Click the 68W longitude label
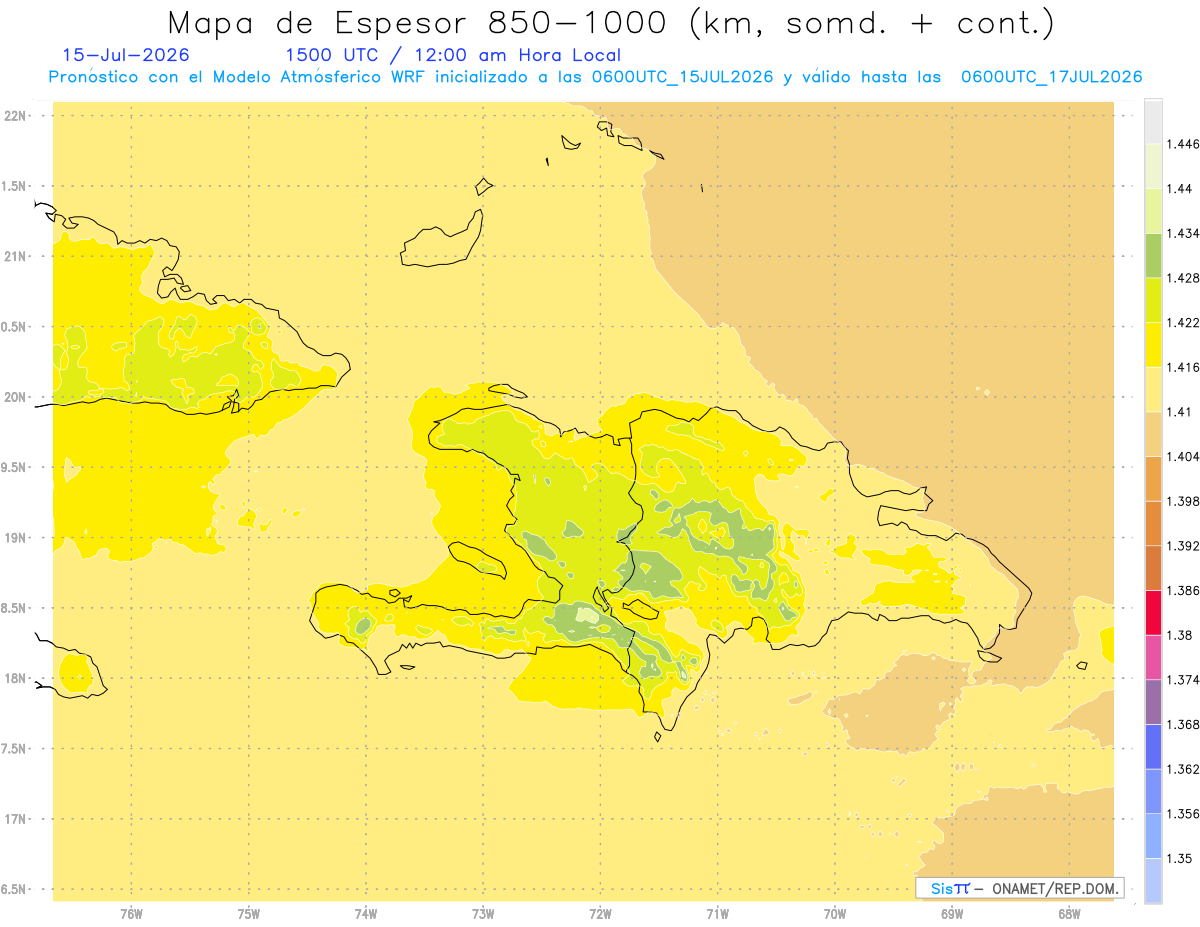 click(1069, 914)
